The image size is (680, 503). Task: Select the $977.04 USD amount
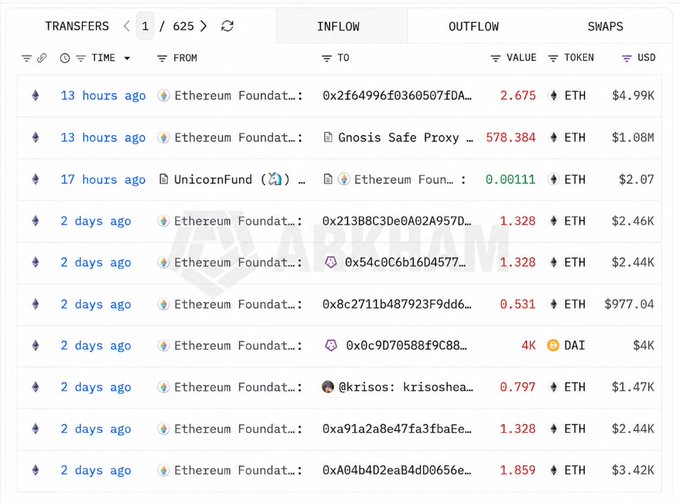tap(629, 304)
